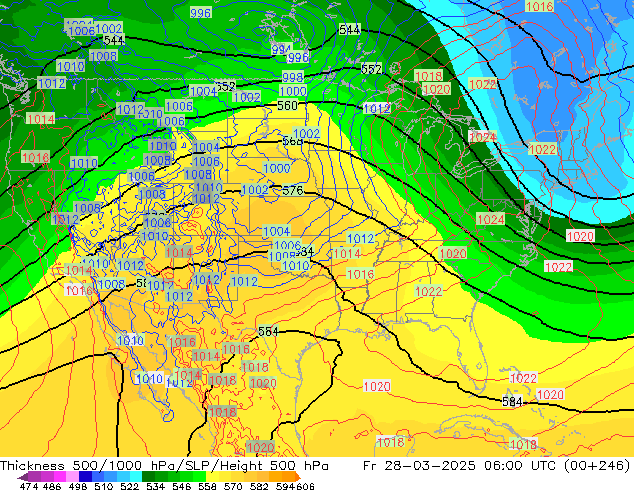
Task: Click the '558' legend value
Action: [207, 486]
